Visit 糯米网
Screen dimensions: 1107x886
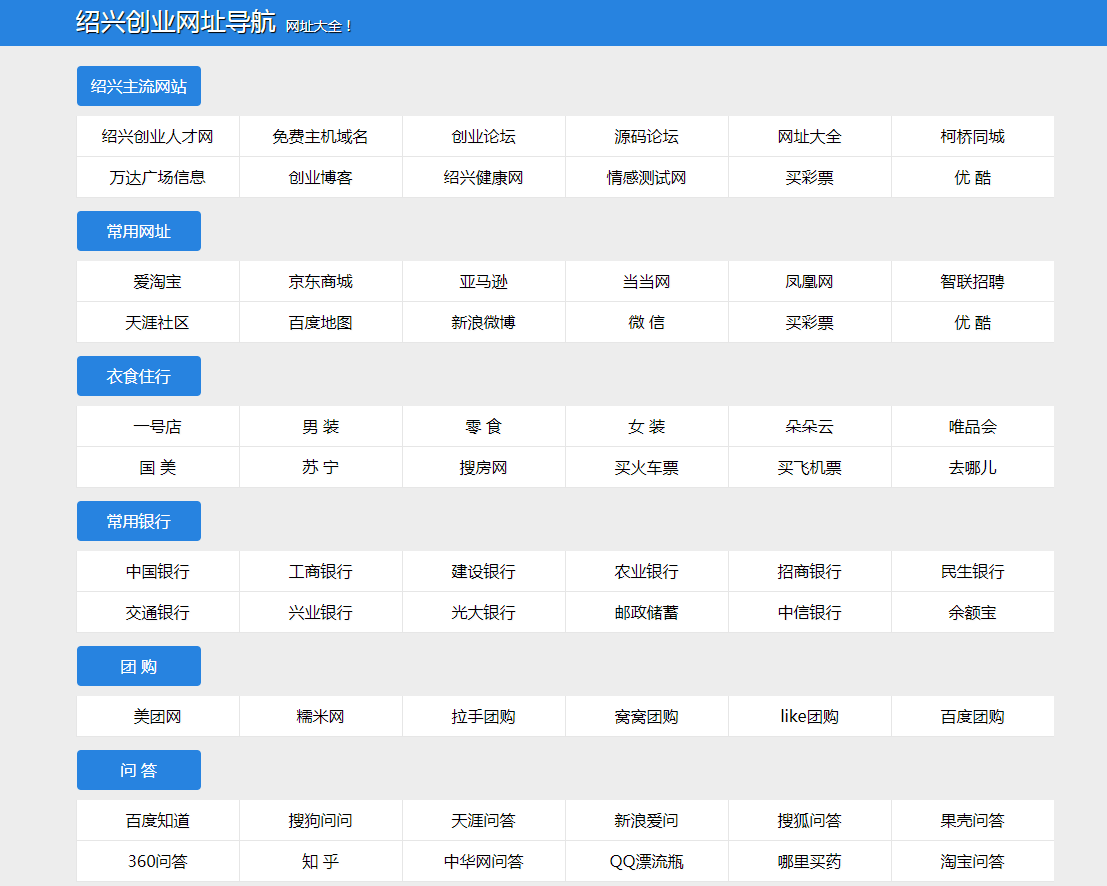[x=321, y=717]
